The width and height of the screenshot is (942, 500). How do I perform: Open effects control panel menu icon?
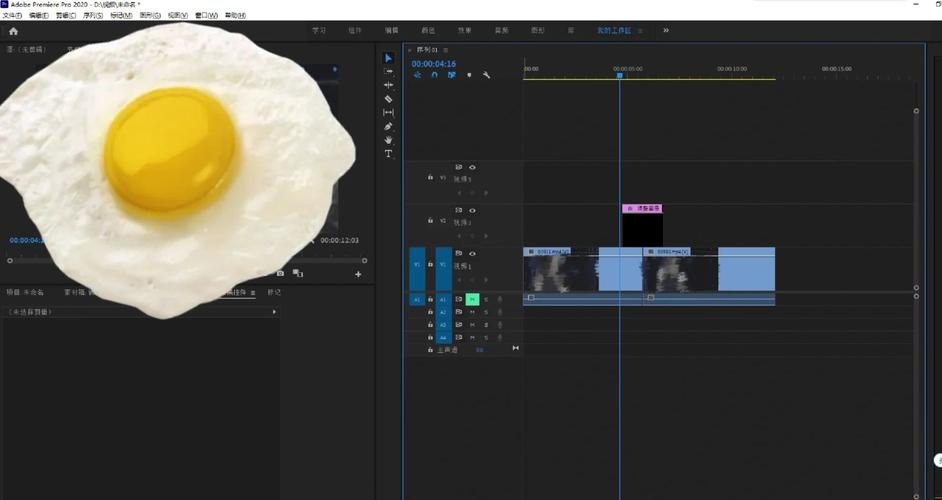click(253, 293)
